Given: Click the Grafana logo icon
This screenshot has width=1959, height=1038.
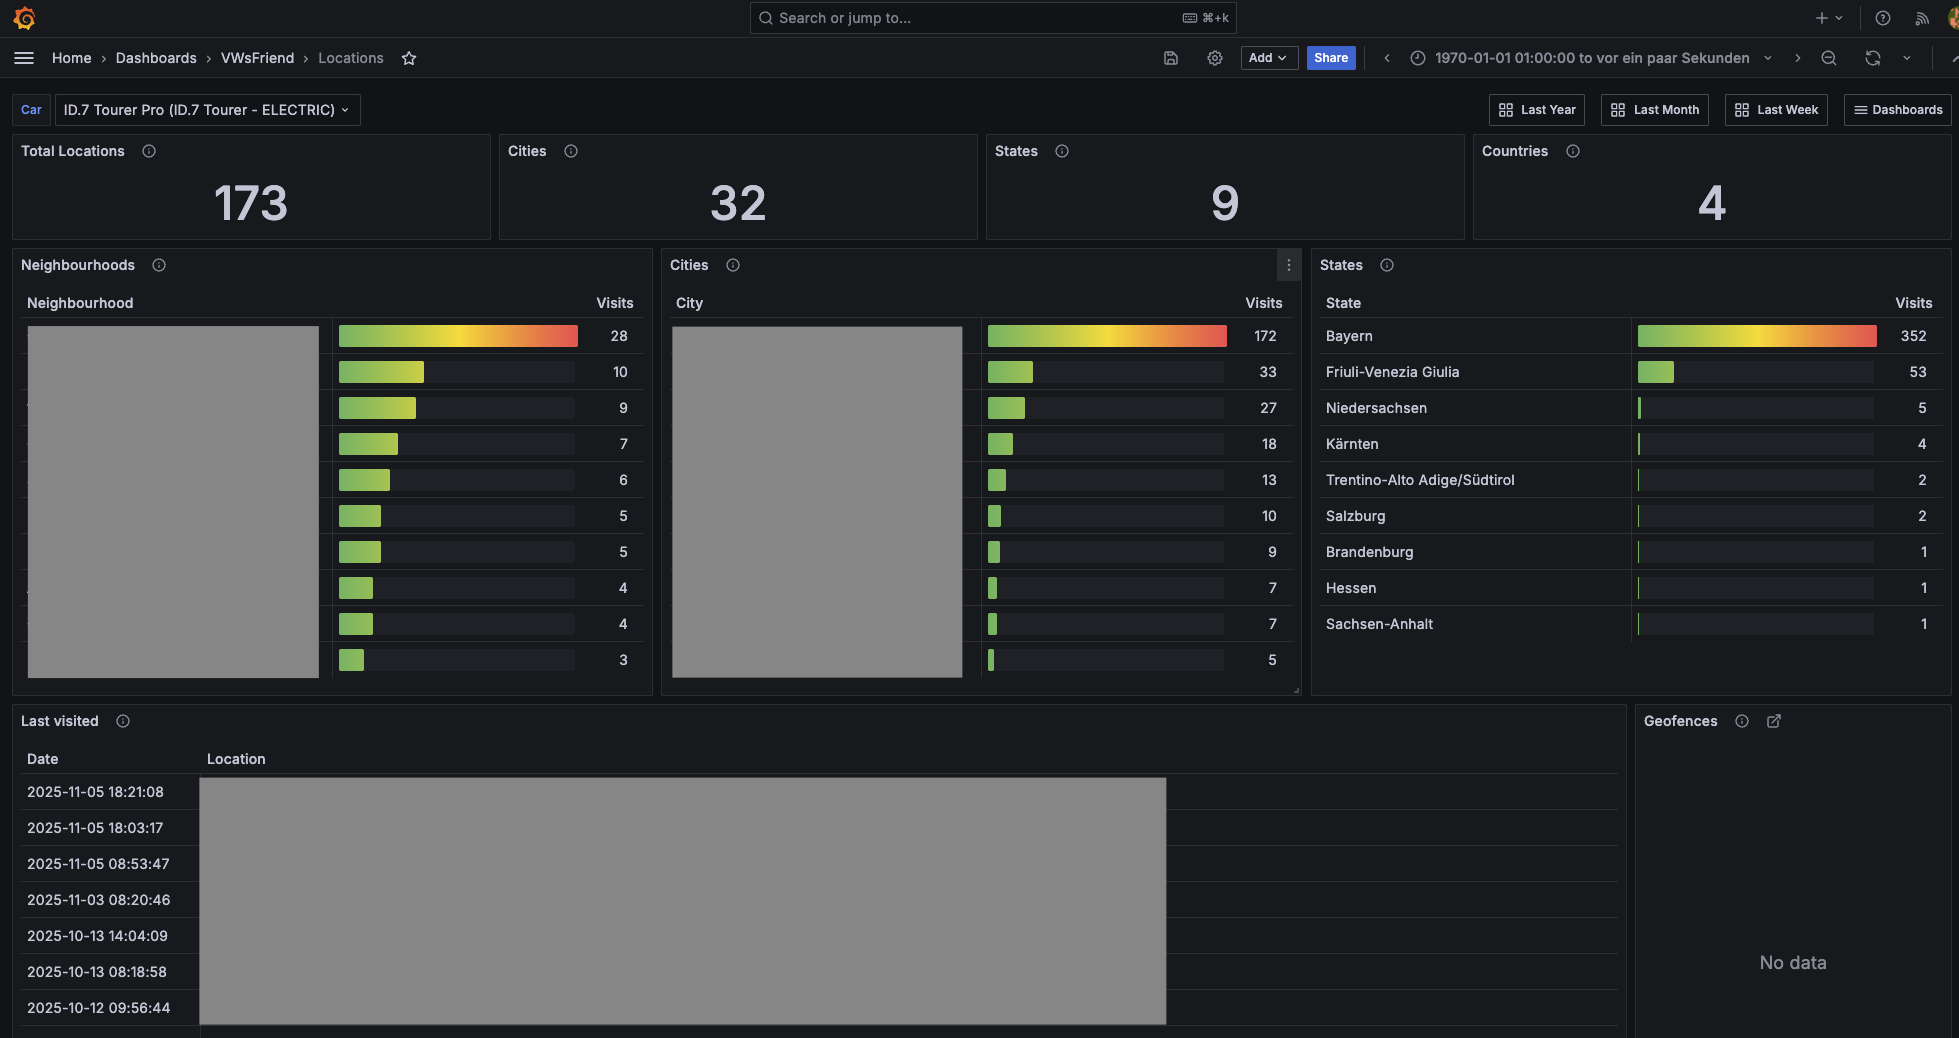Looking at the screenshot, I should (25, 18).
